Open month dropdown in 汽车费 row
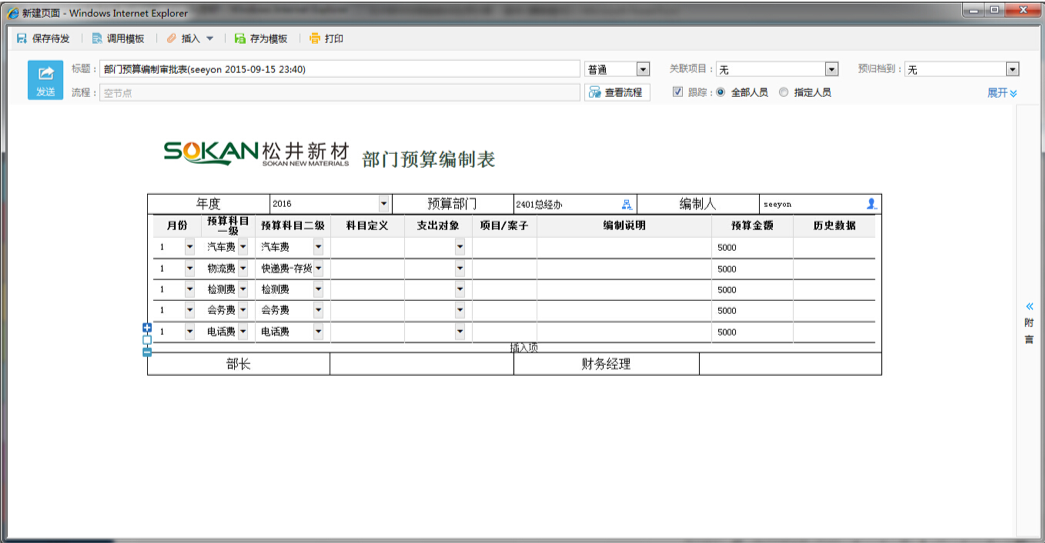The height and width of the screenshot is (543, 1045). click(x=190, y=247)
